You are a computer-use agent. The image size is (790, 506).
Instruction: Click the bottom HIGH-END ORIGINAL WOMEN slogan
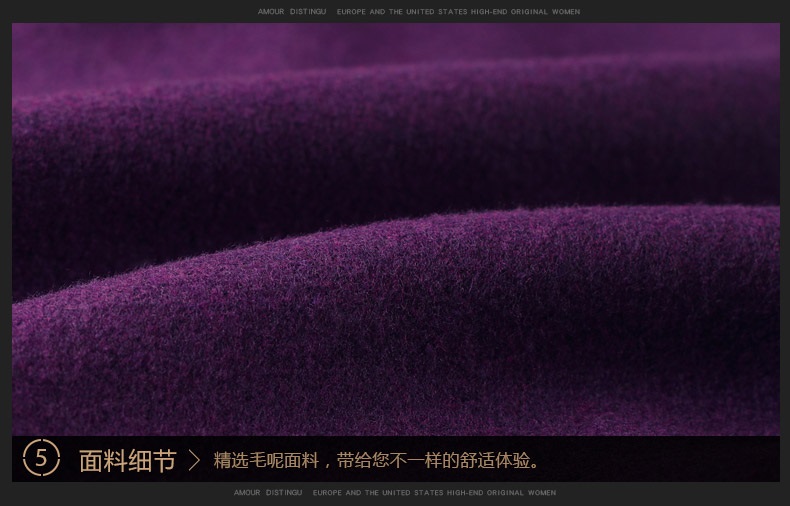point(501,493)
